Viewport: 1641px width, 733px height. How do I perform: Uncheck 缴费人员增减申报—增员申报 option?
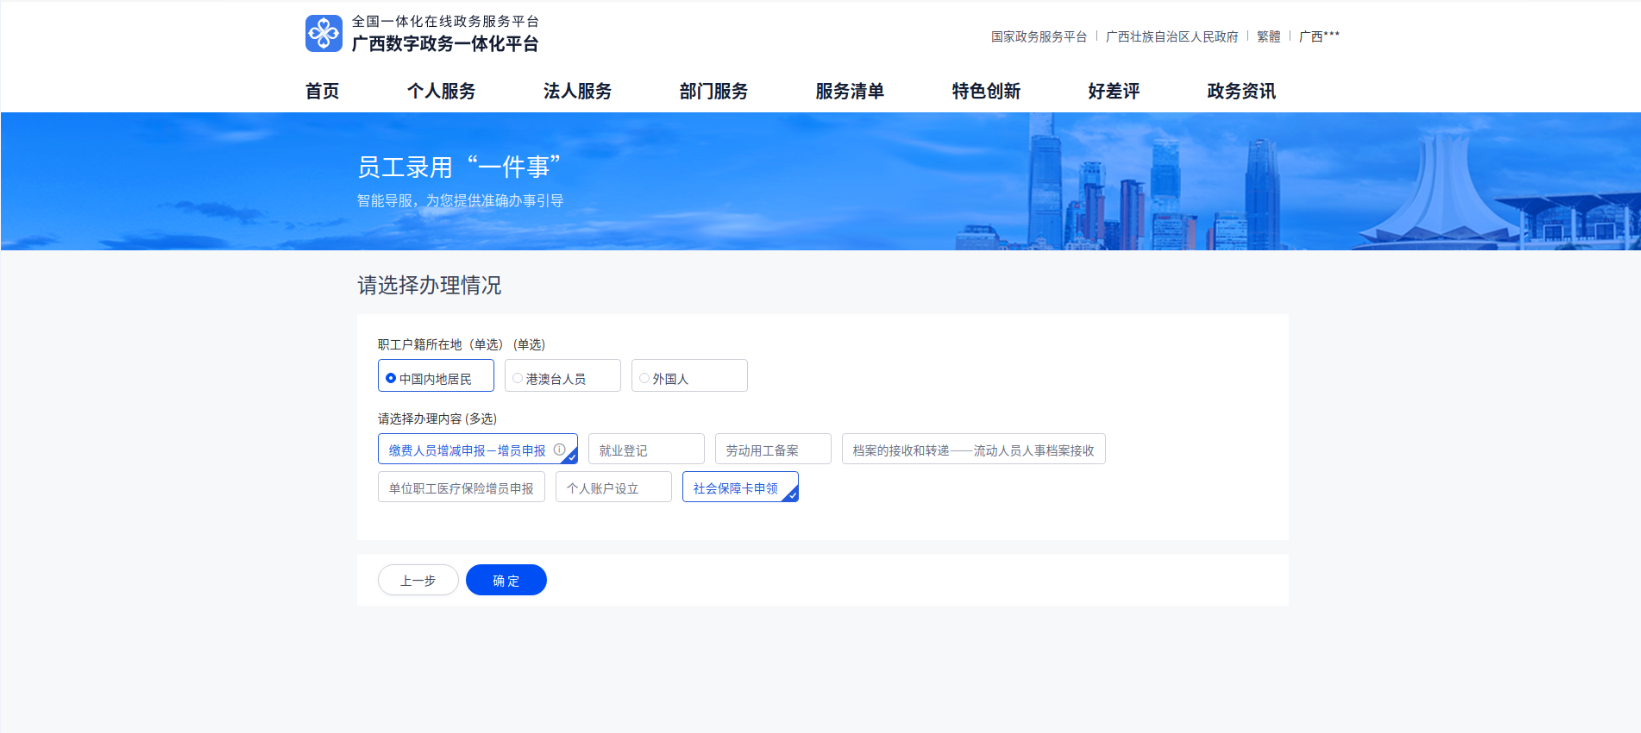coord(467,450)
